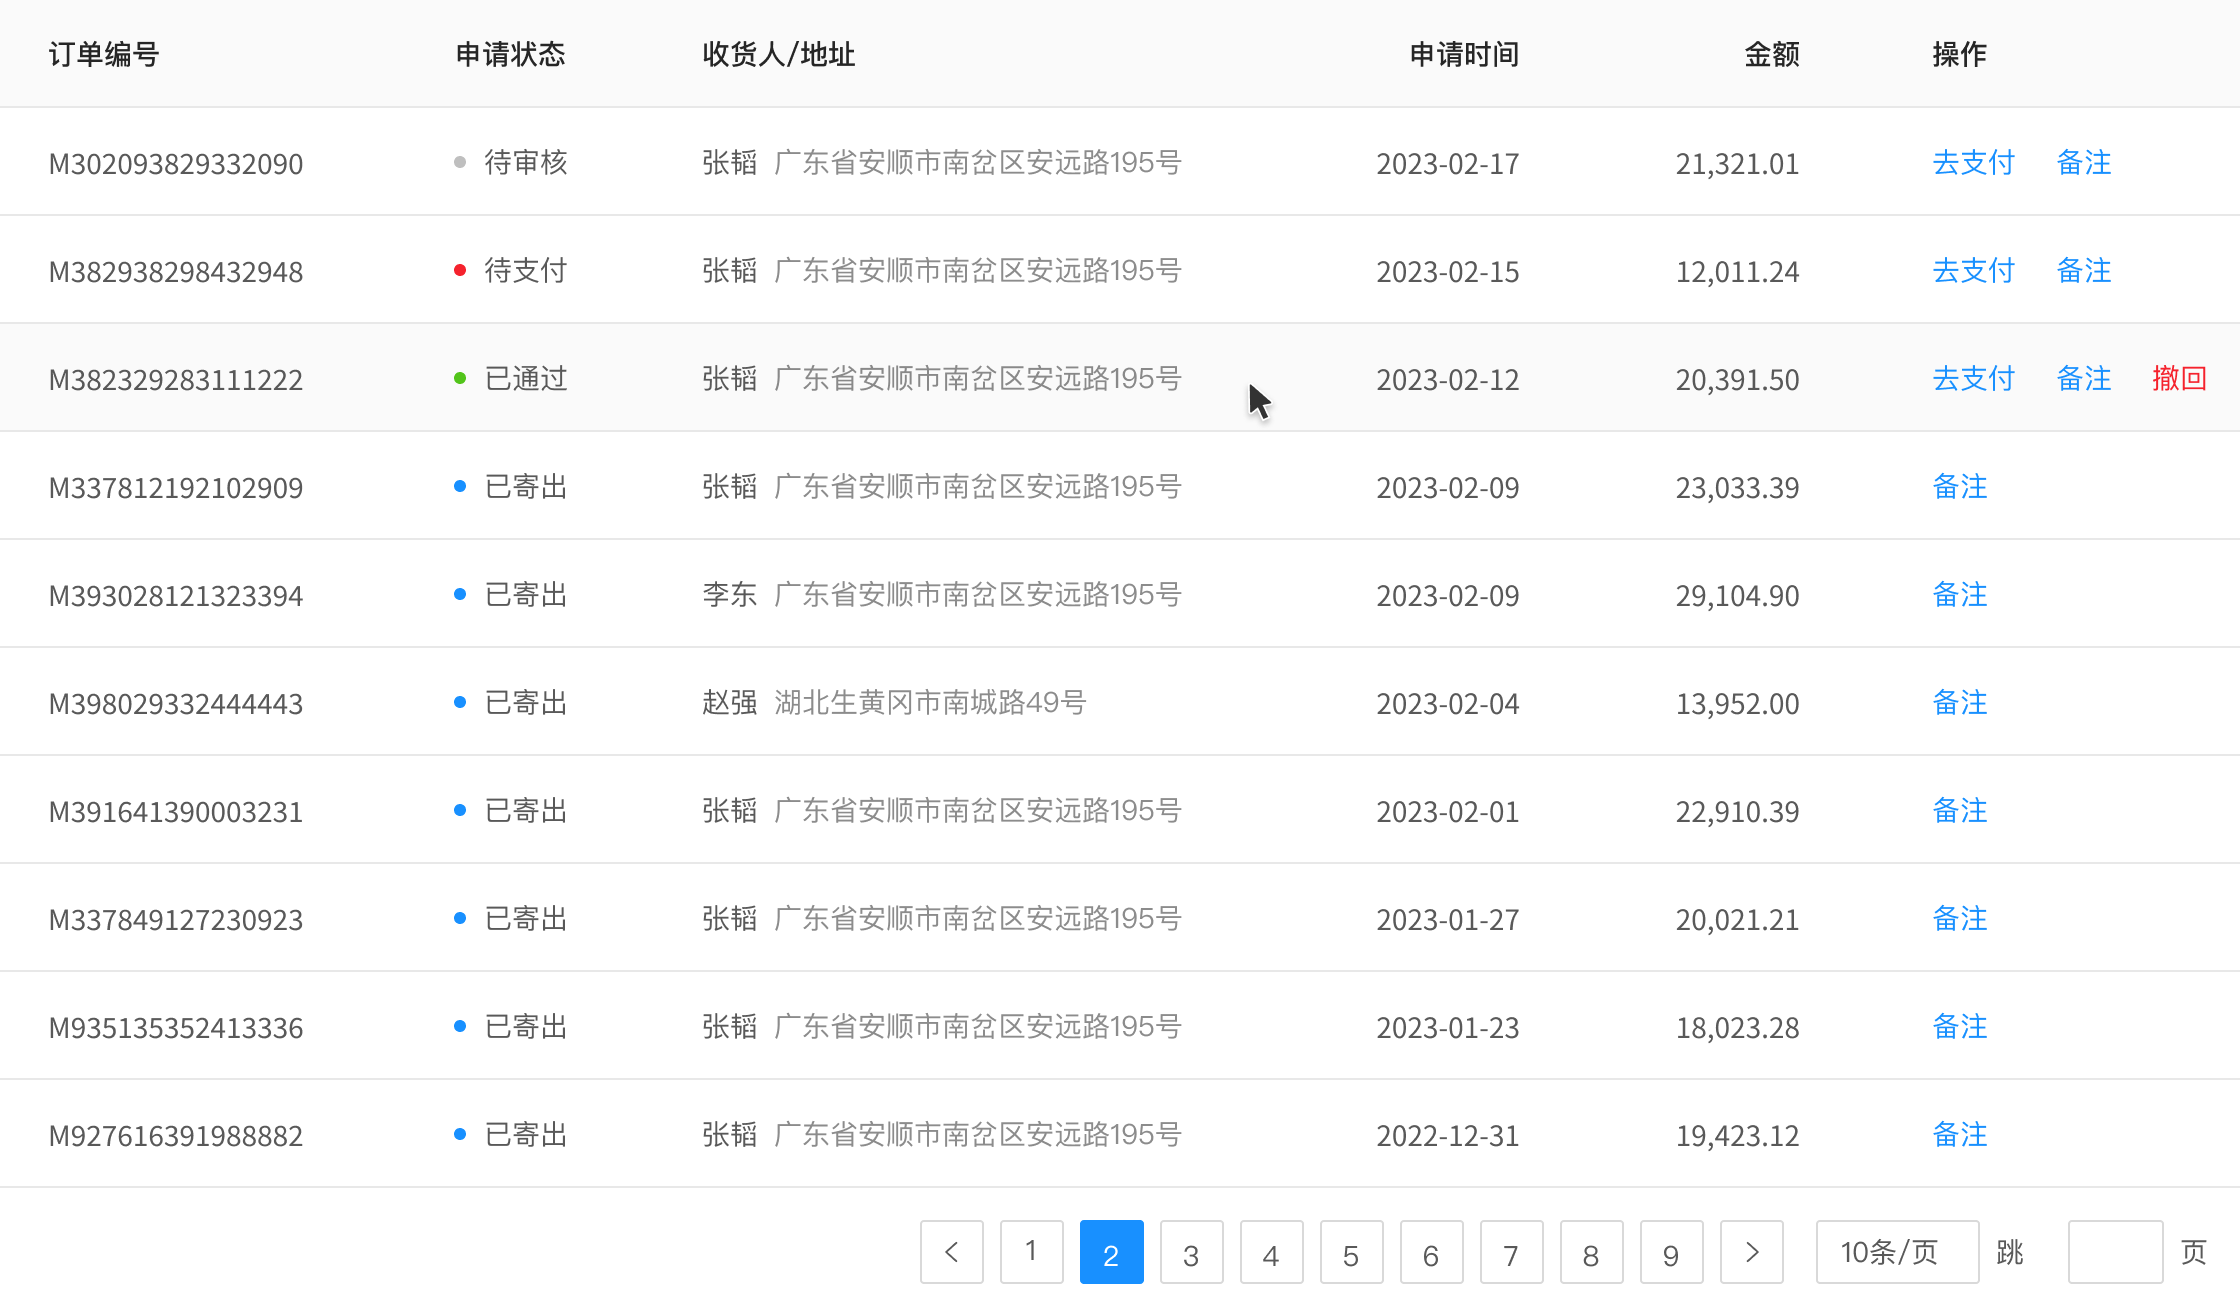Sort by the 申请时间 column header
The image size is (2240, 1316).
1463,55
